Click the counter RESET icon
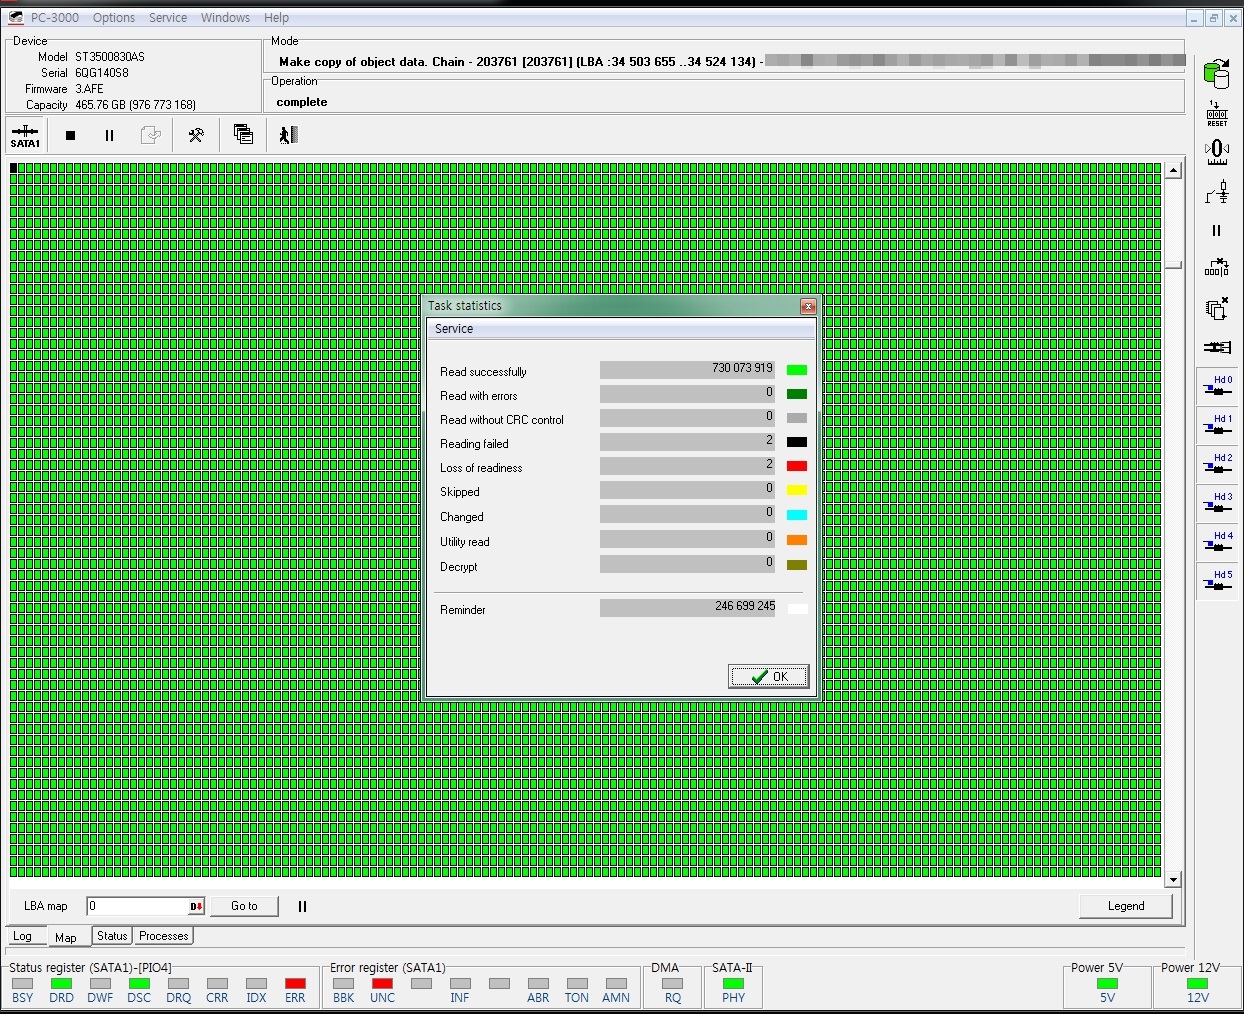1244x1014 pixels. [1216, 113]
